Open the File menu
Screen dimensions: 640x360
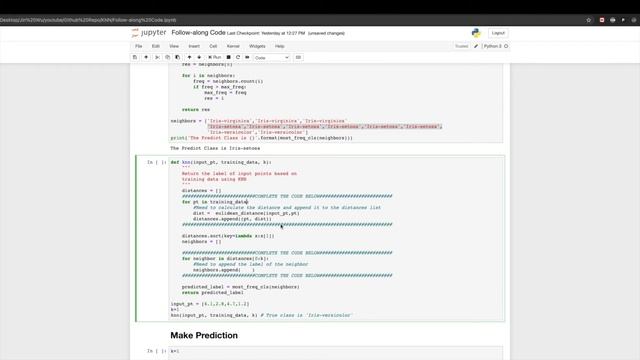[139, 46]
